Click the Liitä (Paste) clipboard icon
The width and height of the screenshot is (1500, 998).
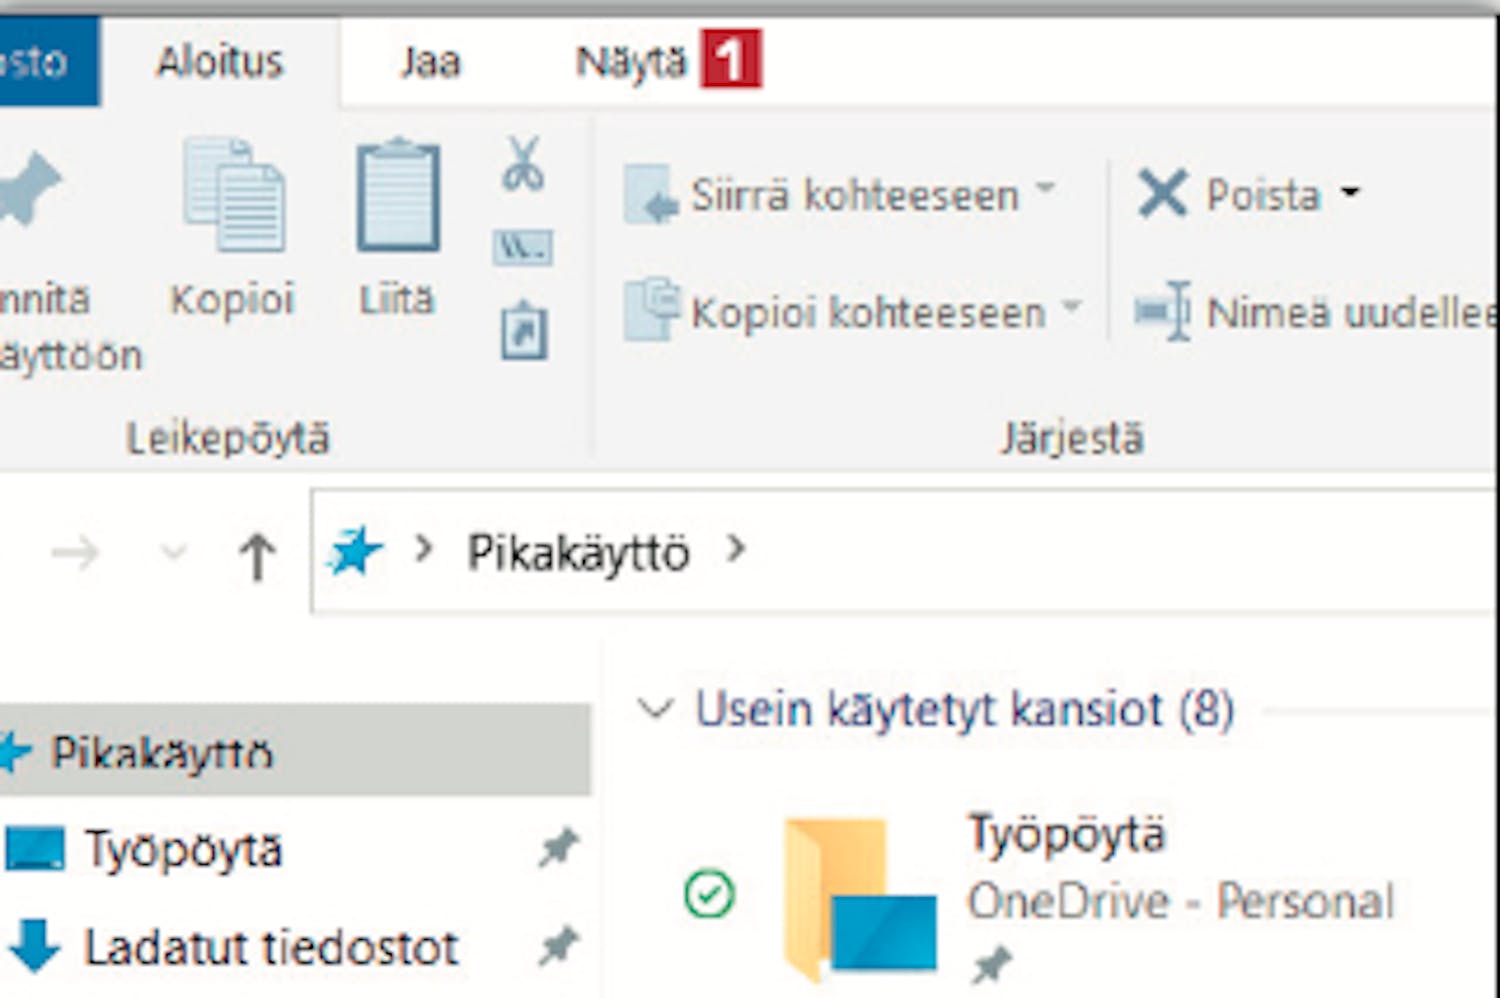tap(398, 197)
